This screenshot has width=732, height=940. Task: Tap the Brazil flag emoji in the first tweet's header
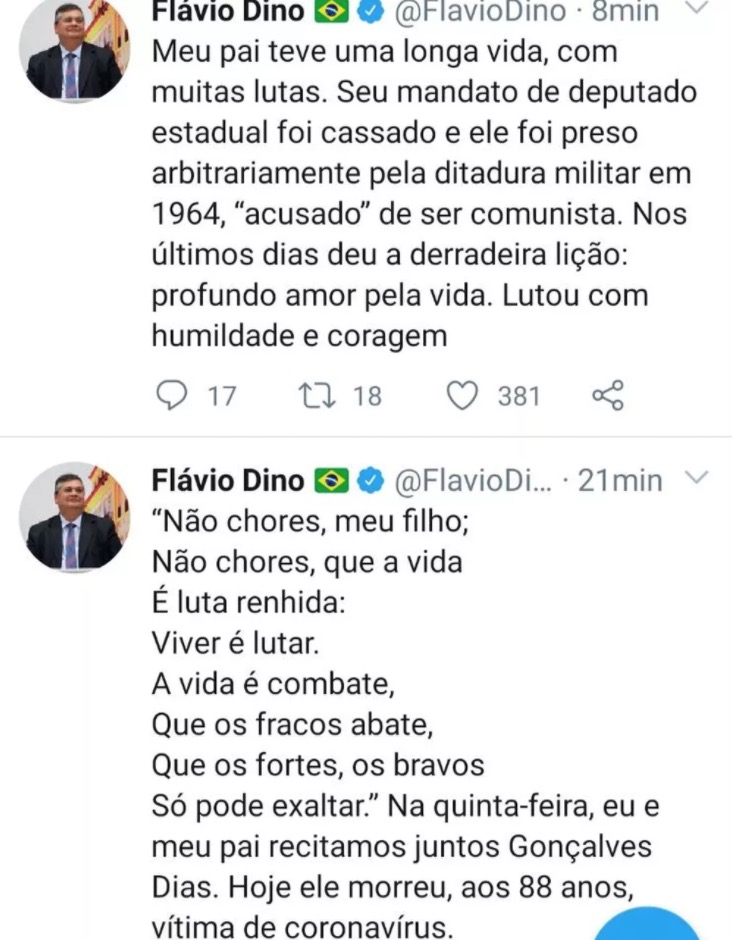click(331, 13)
